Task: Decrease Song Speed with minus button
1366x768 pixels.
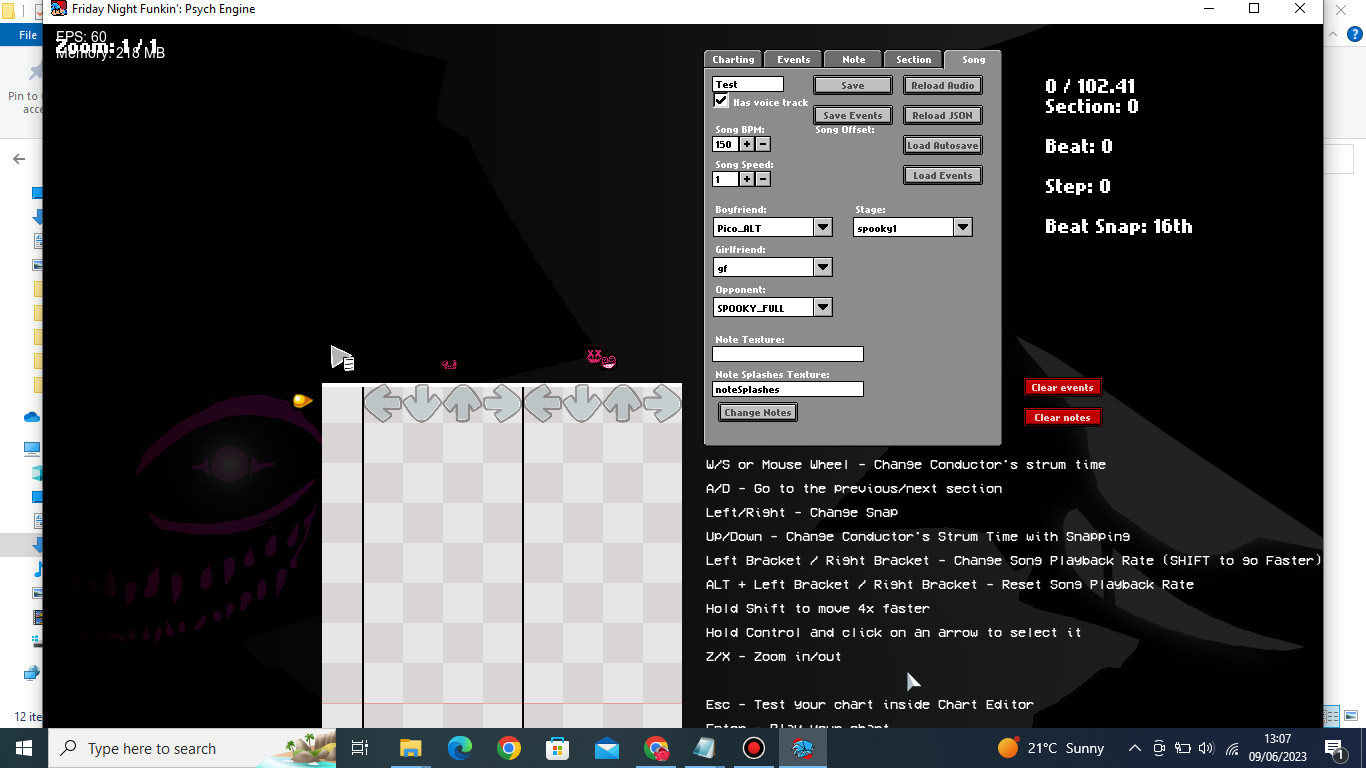Action: 763,179
